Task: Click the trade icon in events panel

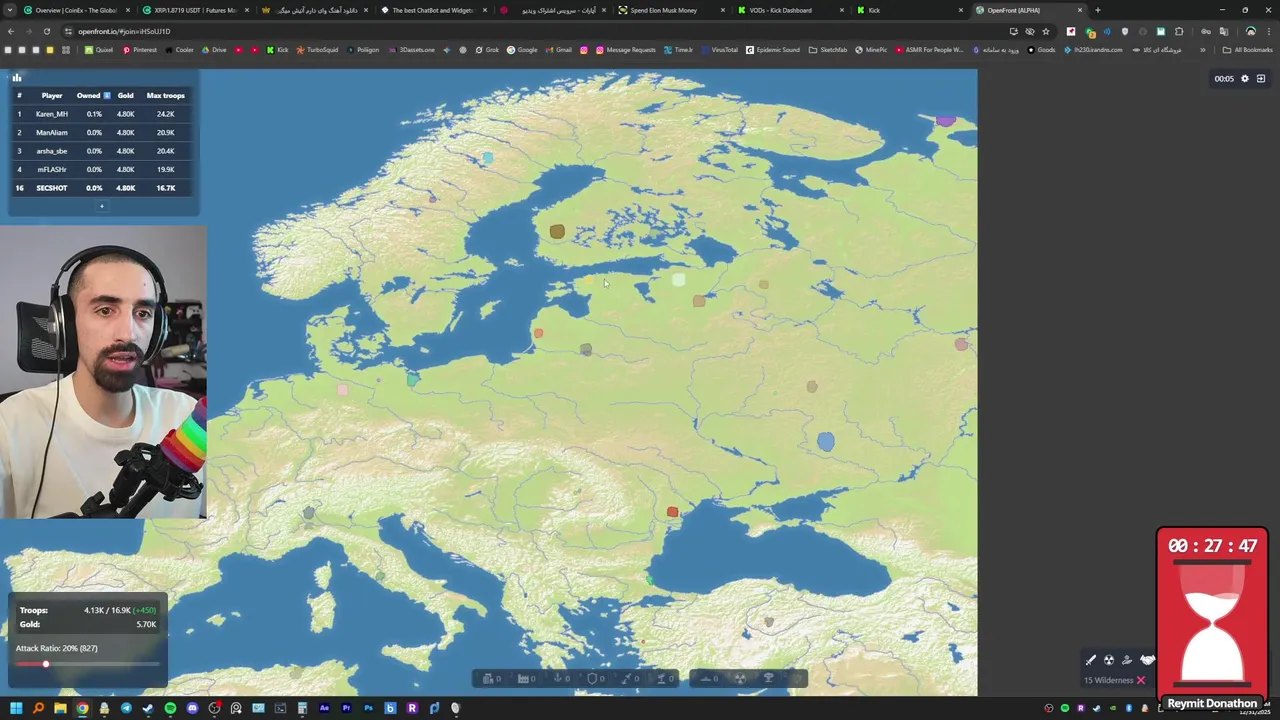Action: tap(1127, 660)
